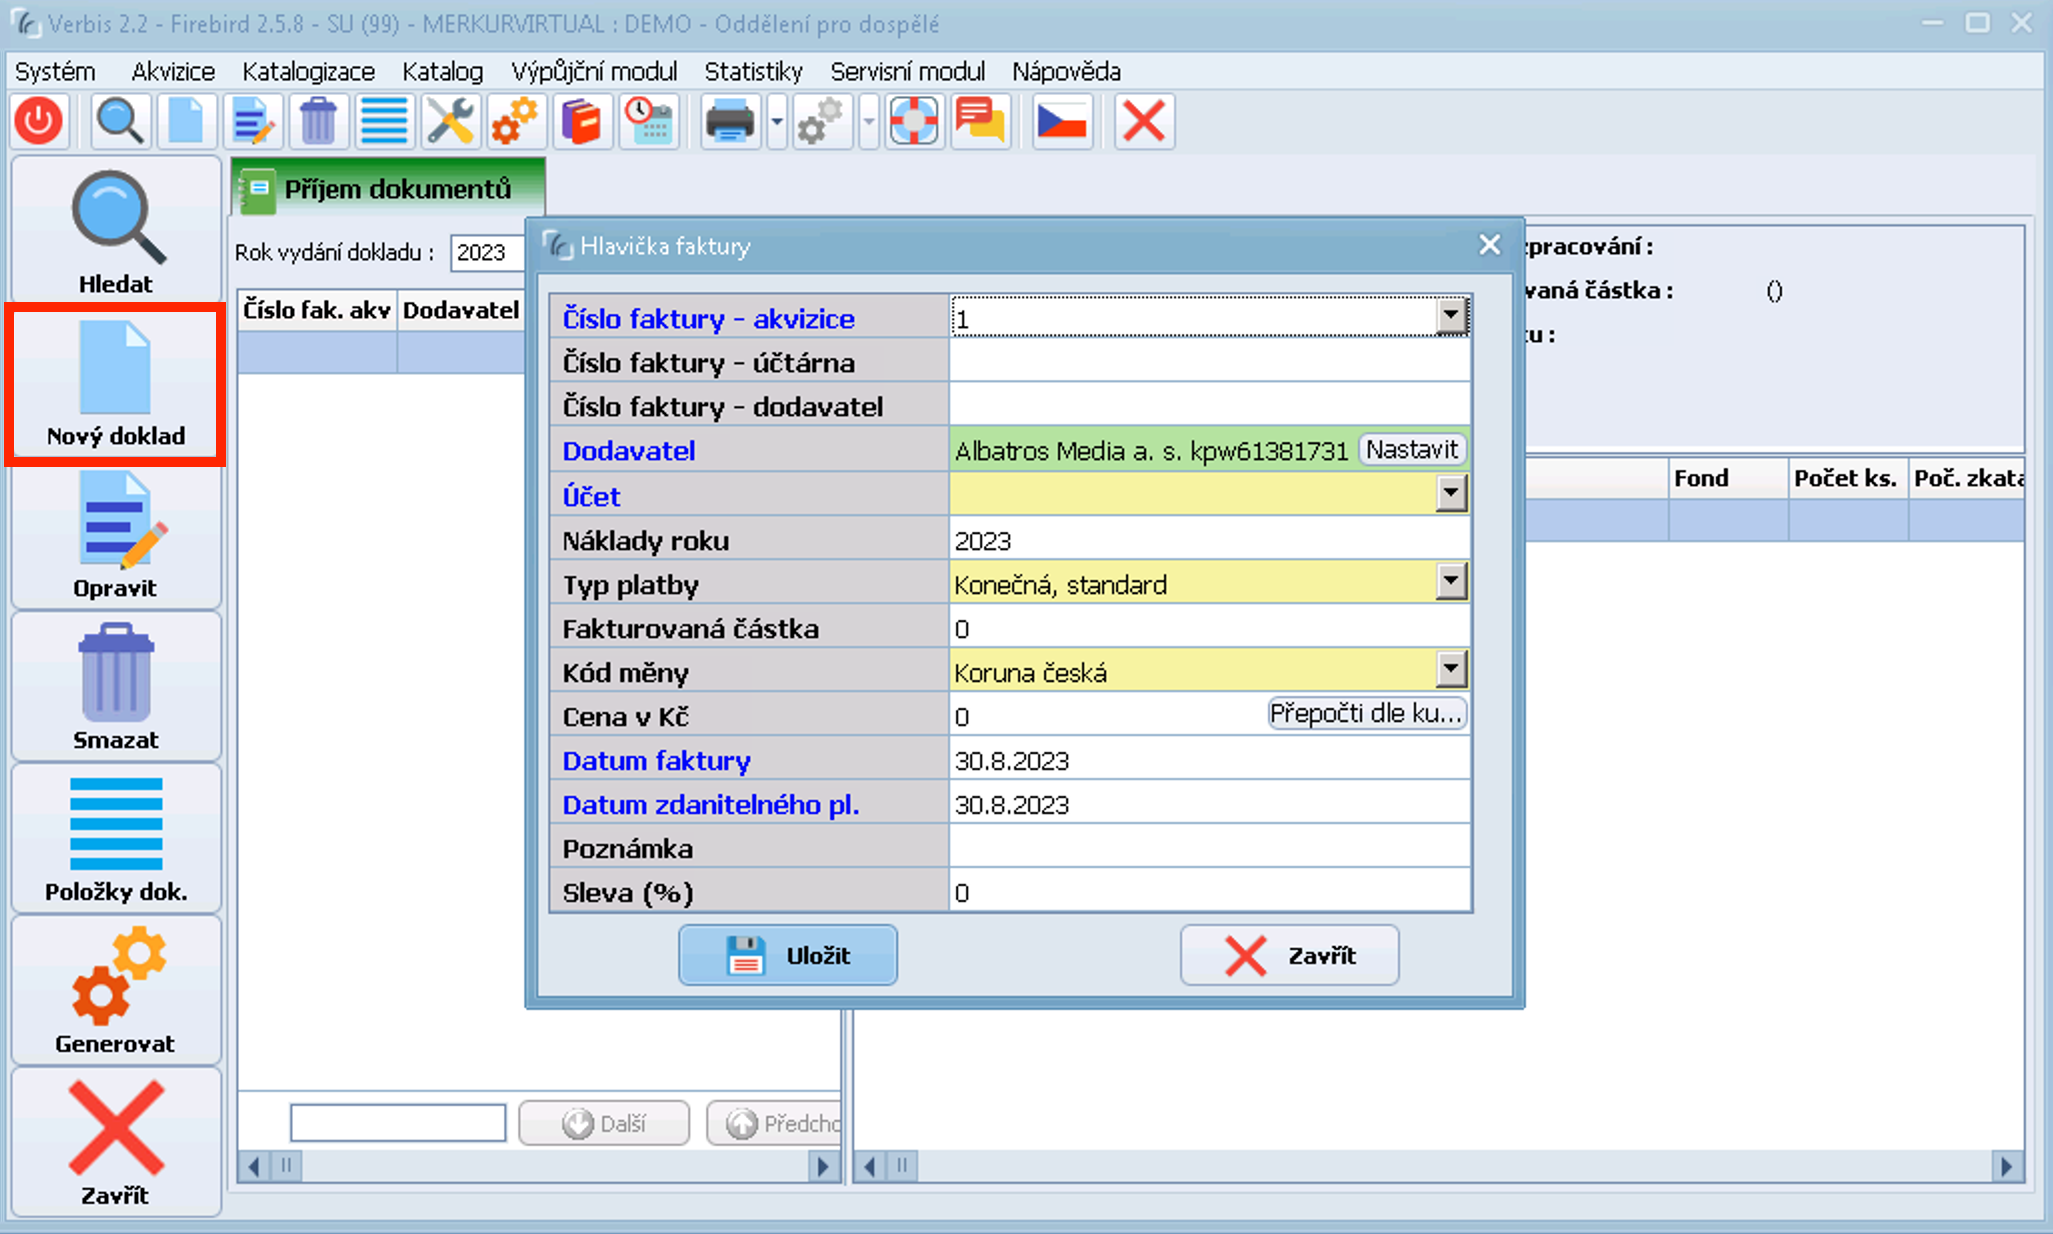The image size is (2053, 1234).
Task: Click the Poznámka field
Action: tap(1209, 848)
